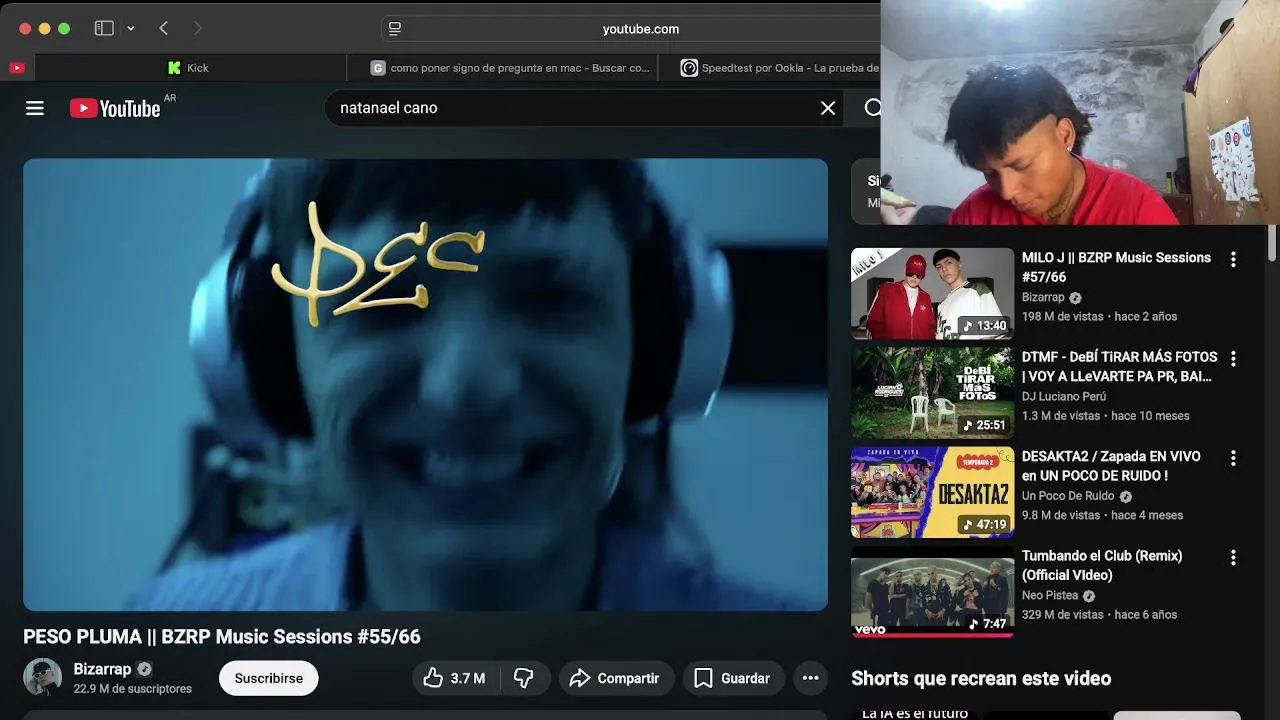Image resolution: width=1280 pixels, height=720 pixels.
Task: Play Tumbando el Club Remix thumbnail
Action: [x=932, y=591]
